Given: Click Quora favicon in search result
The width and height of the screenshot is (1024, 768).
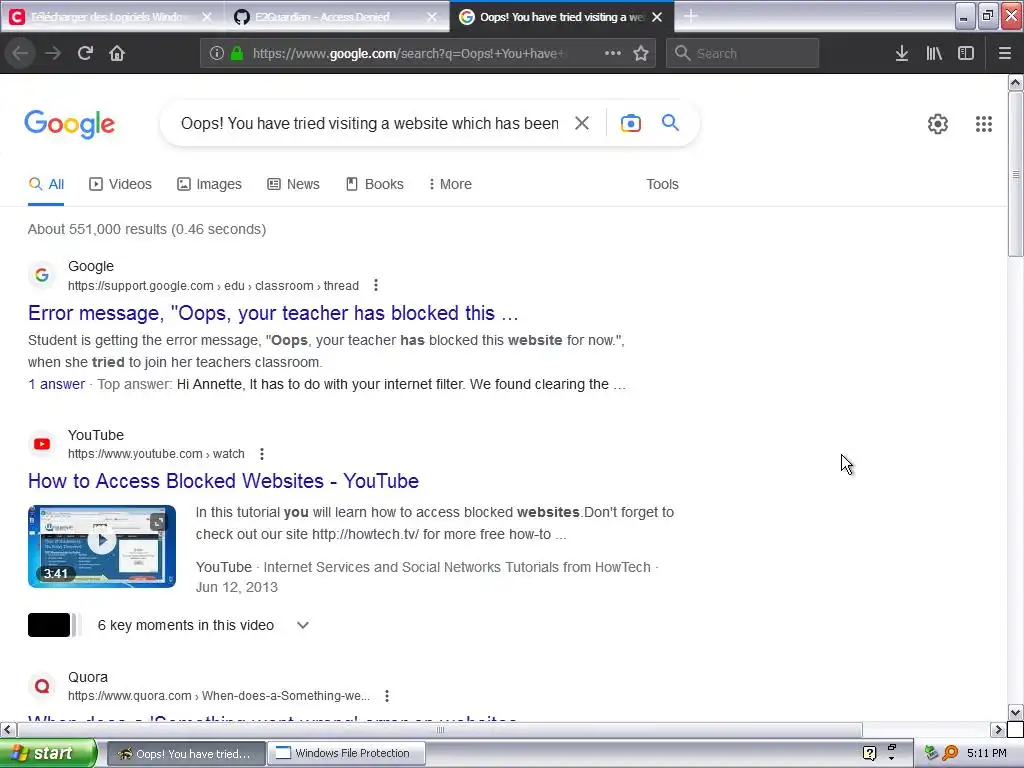Looking at the screenshot, I should tap(42, 686).
